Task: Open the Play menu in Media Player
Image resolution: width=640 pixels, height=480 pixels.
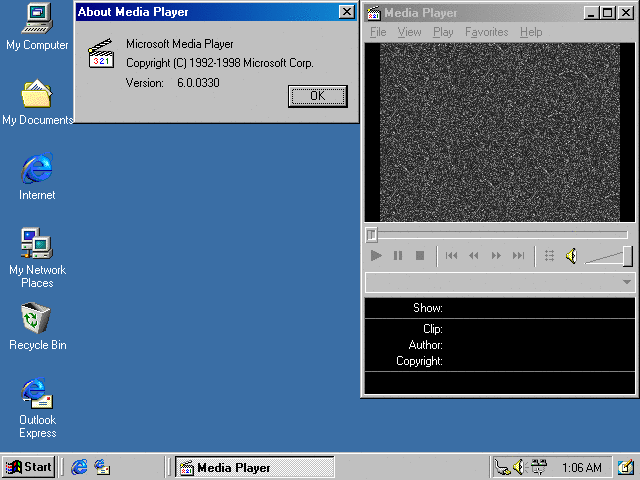Action: pos(443,32)
